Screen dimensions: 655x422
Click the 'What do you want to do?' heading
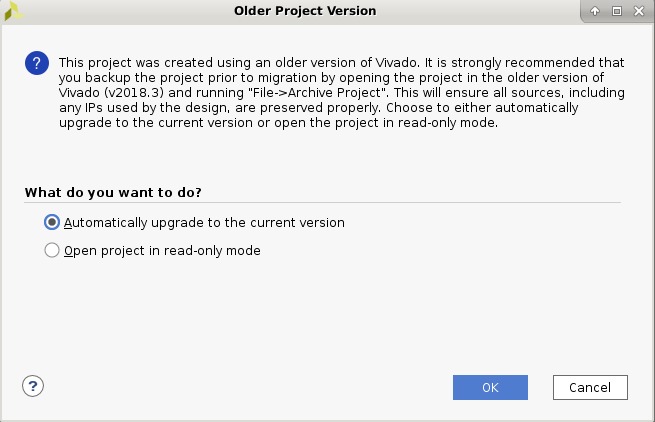[x=113, y=193]
